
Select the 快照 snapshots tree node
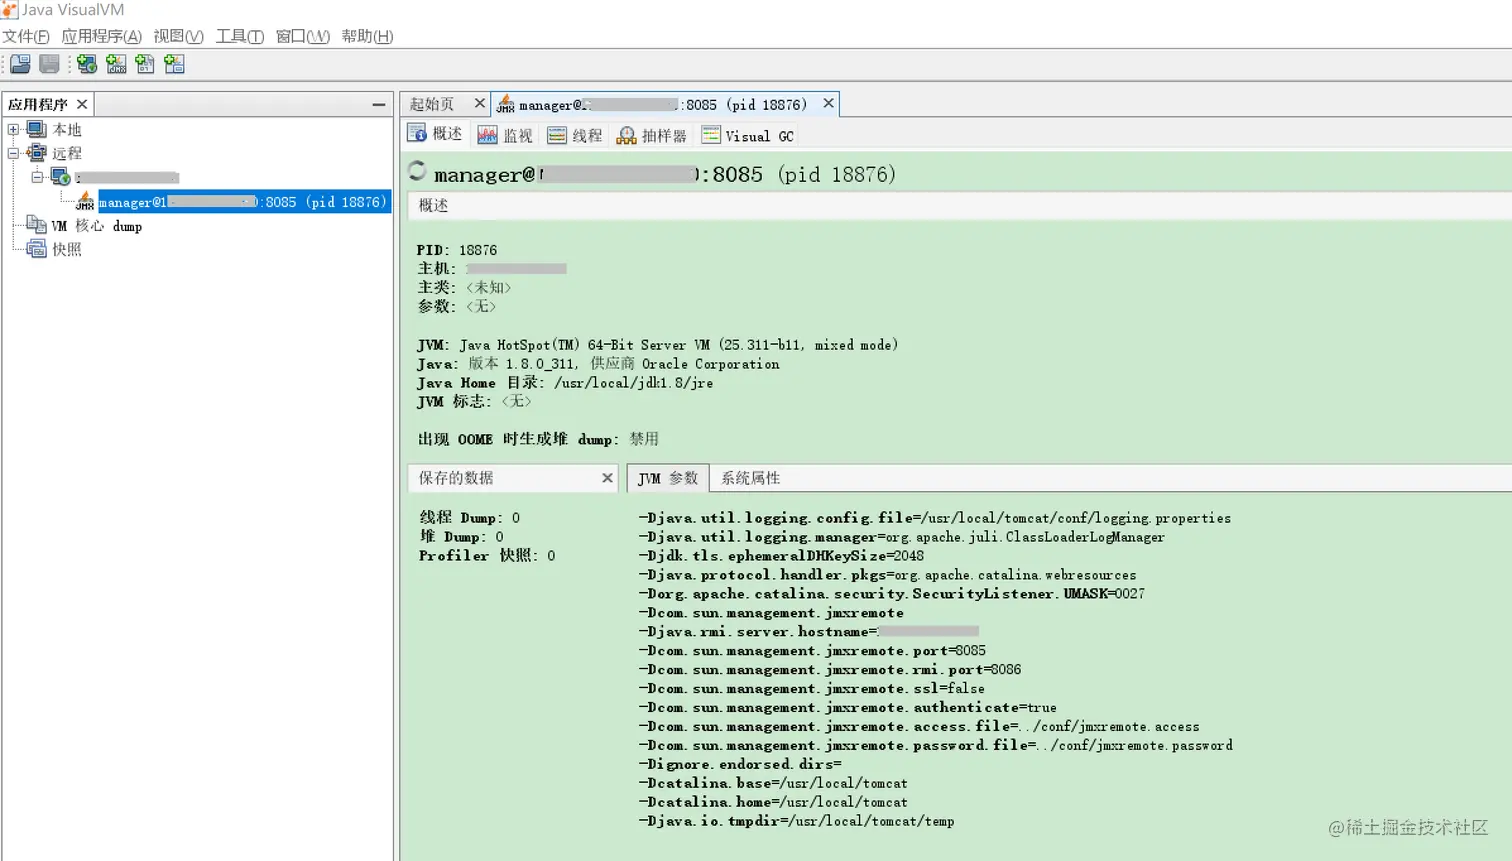tap(67, 249)
